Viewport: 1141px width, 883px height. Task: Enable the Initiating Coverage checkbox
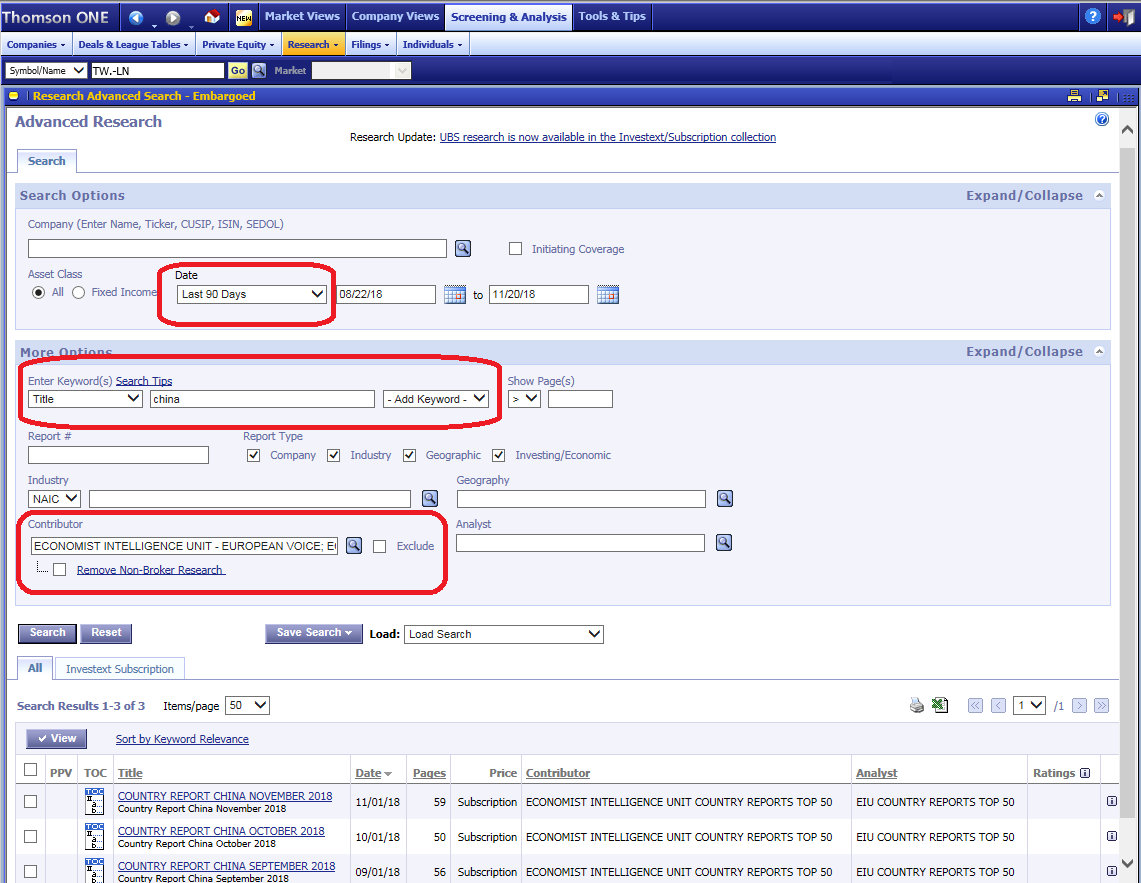(x=516, y=249)
